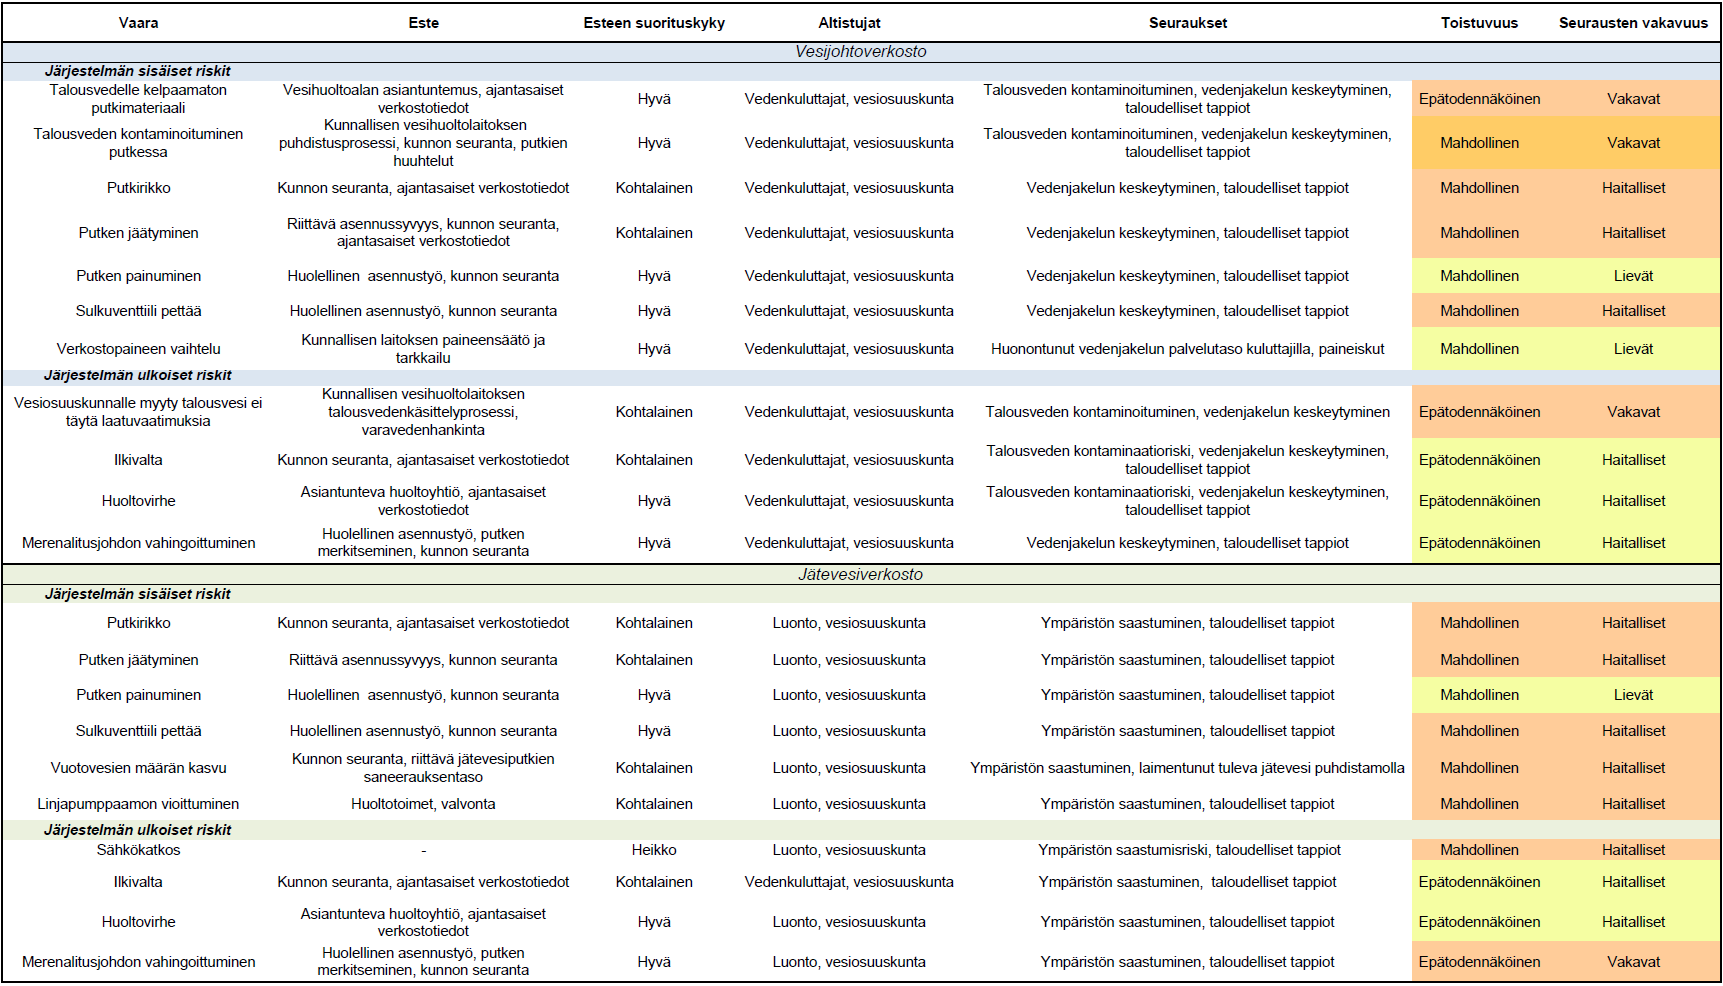Select 'Vakavat' in the Jätevesiverkosto Merenalitusjohdon vahingoittuminen row

tap(1633, 962)
